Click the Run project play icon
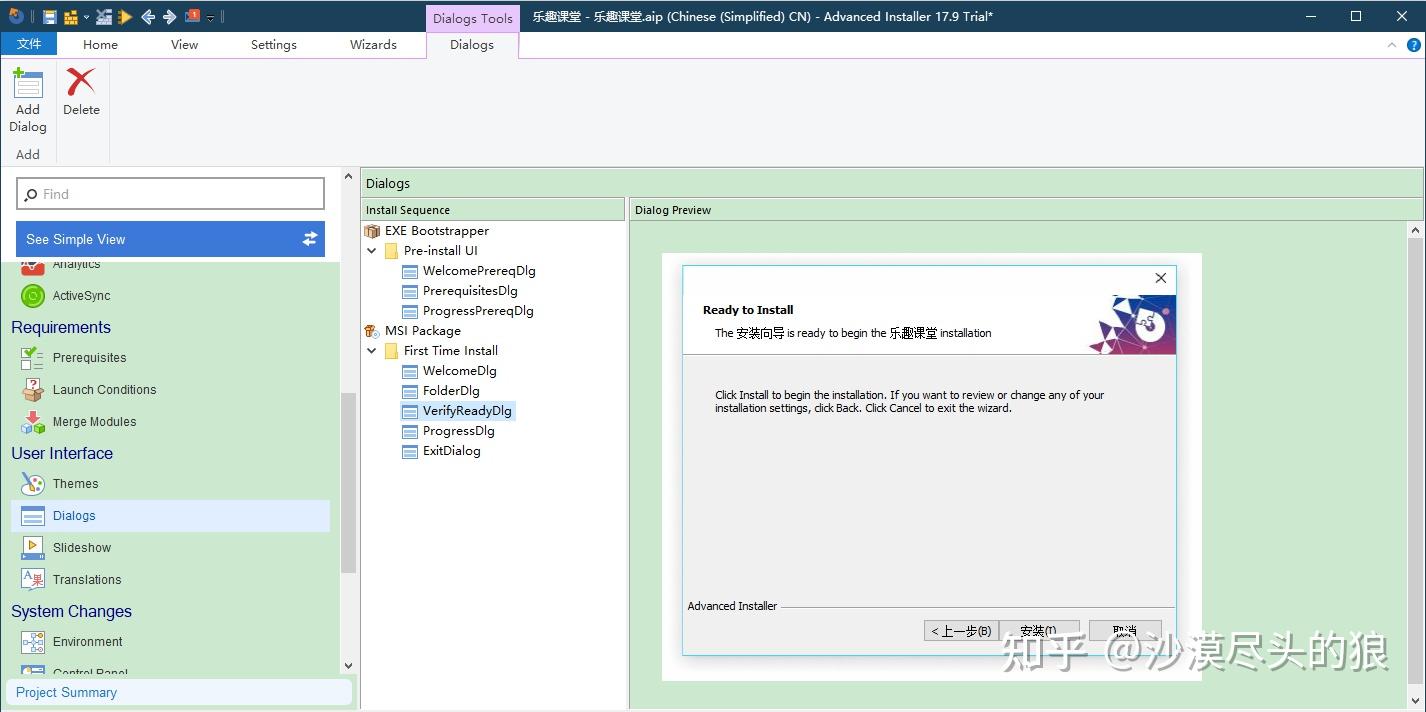The width and height of the screenshot is (1426, 712). pyautogui.click(x=124, y=17)
